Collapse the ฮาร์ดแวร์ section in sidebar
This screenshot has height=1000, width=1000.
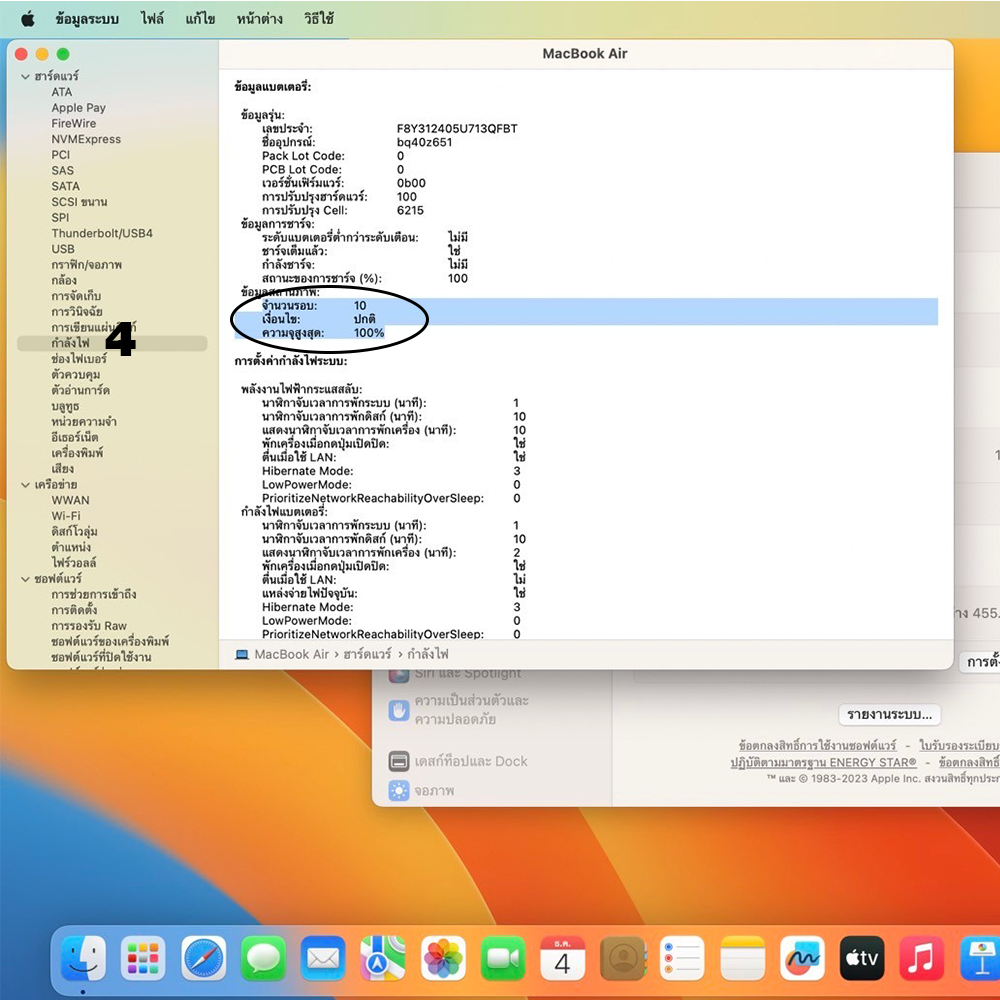[x=25, y=77]
